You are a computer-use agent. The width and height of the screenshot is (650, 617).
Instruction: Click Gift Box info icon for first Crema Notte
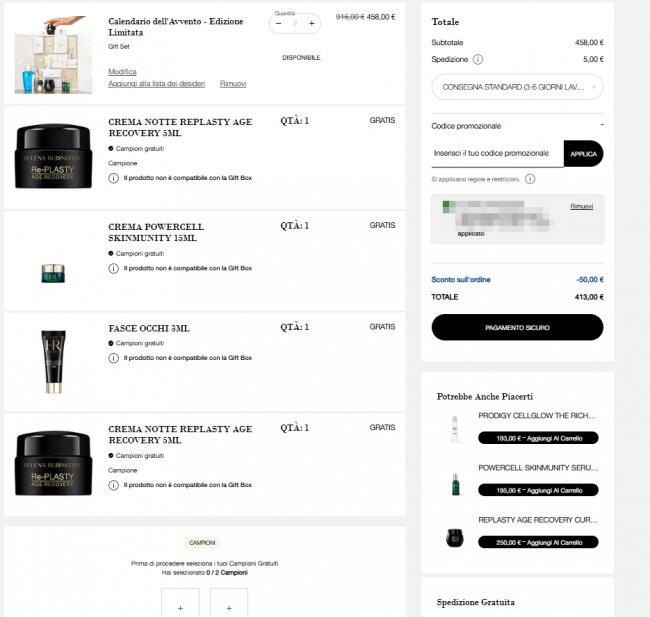(x=114, y=178)
